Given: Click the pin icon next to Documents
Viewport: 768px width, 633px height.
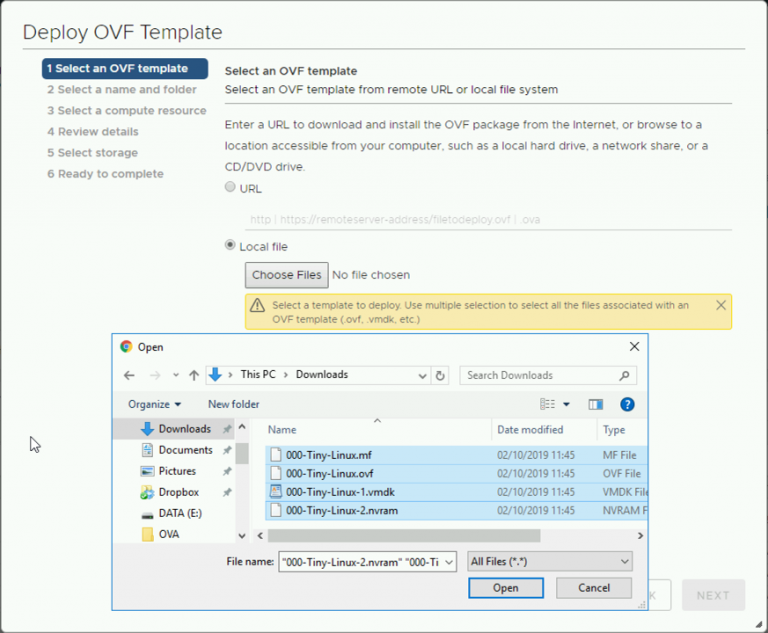Looking at the screenshot, I should pyautogui.click(x=227, y=450).
